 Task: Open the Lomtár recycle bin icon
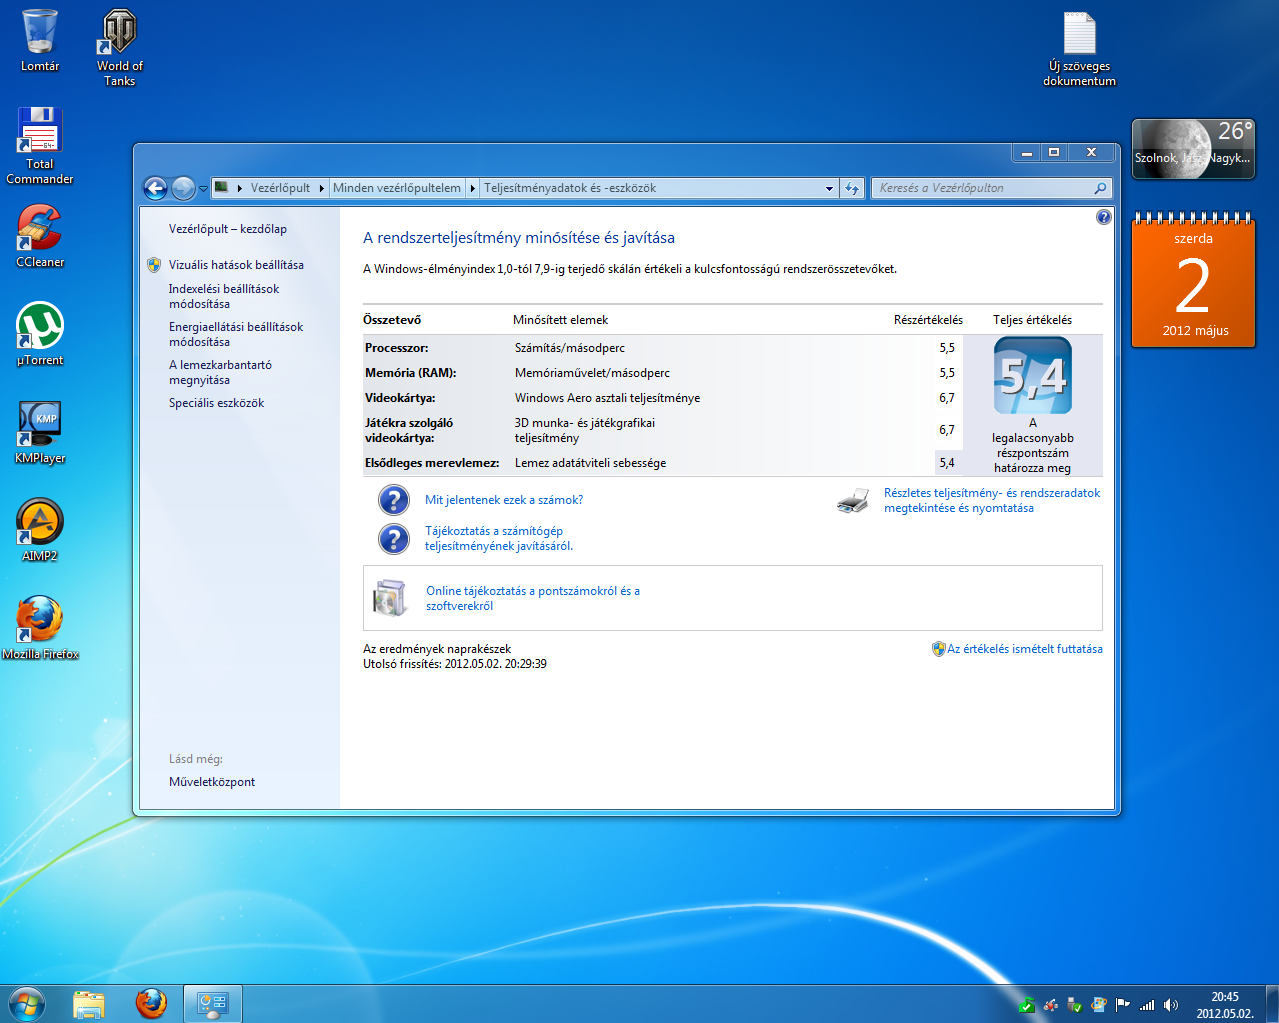[40, 40]
